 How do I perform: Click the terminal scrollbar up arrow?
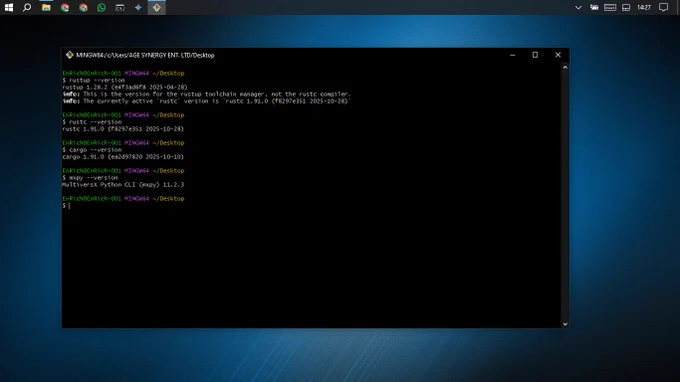[565, 67]
